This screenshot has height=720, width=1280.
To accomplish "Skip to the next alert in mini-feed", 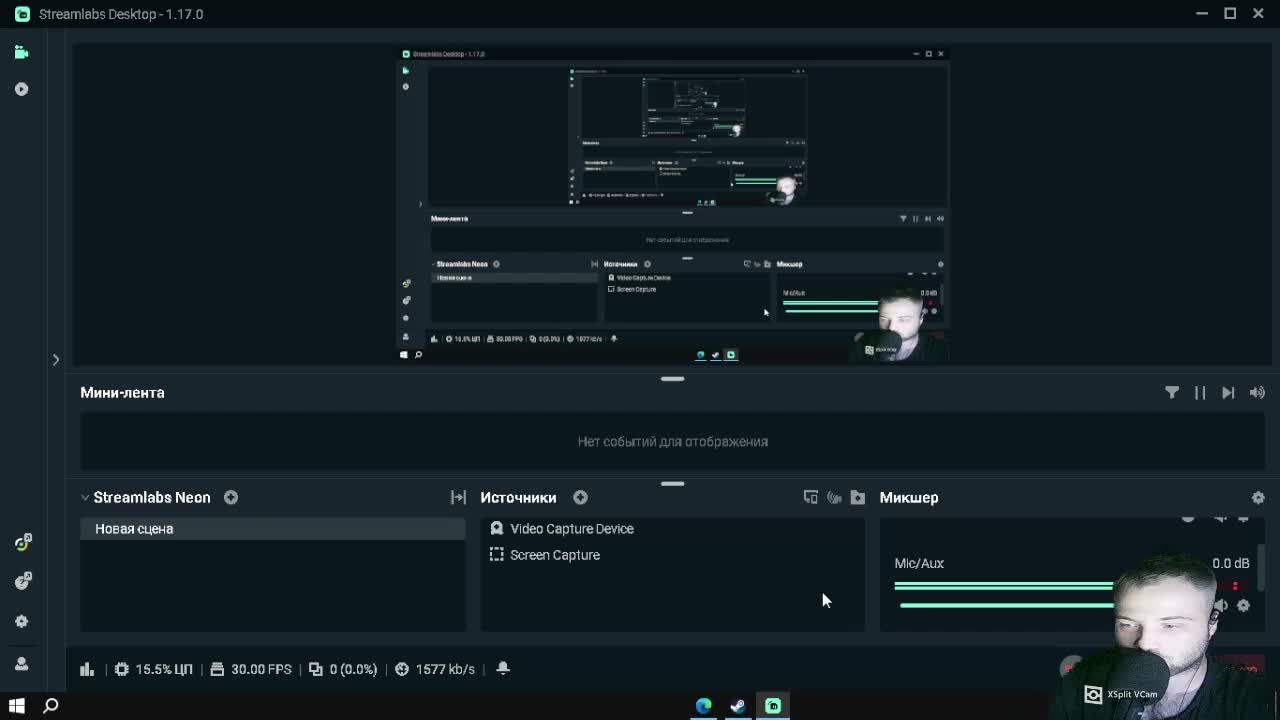I will click(x=1228, y=393).
